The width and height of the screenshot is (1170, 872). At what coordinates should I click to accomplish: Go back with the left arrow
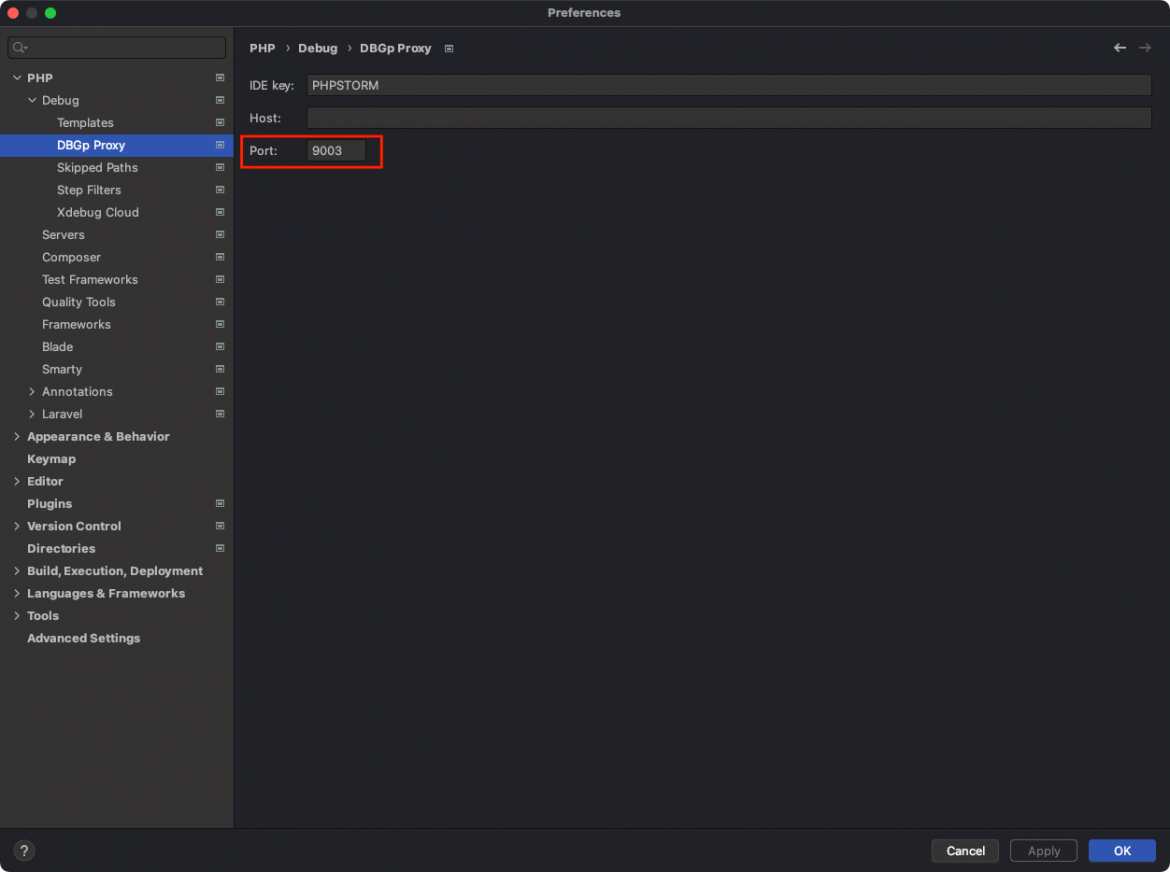coord(1119,48)
